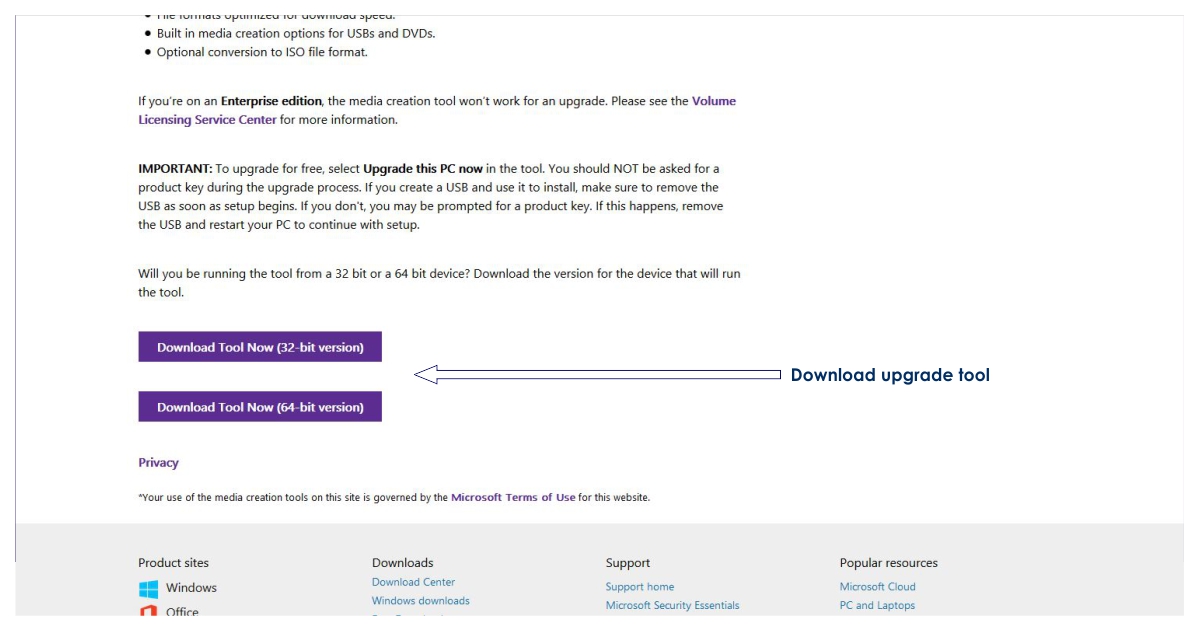Open the Windows downloads link
This screenshot has width=1201, height=635.
click(x=421, y=601)
